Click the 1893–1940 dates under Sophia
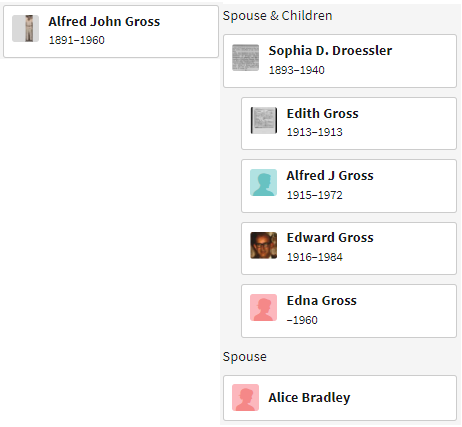Image resolution: width=462 pixels, height=427 pixels. click(x=297, y=70)
